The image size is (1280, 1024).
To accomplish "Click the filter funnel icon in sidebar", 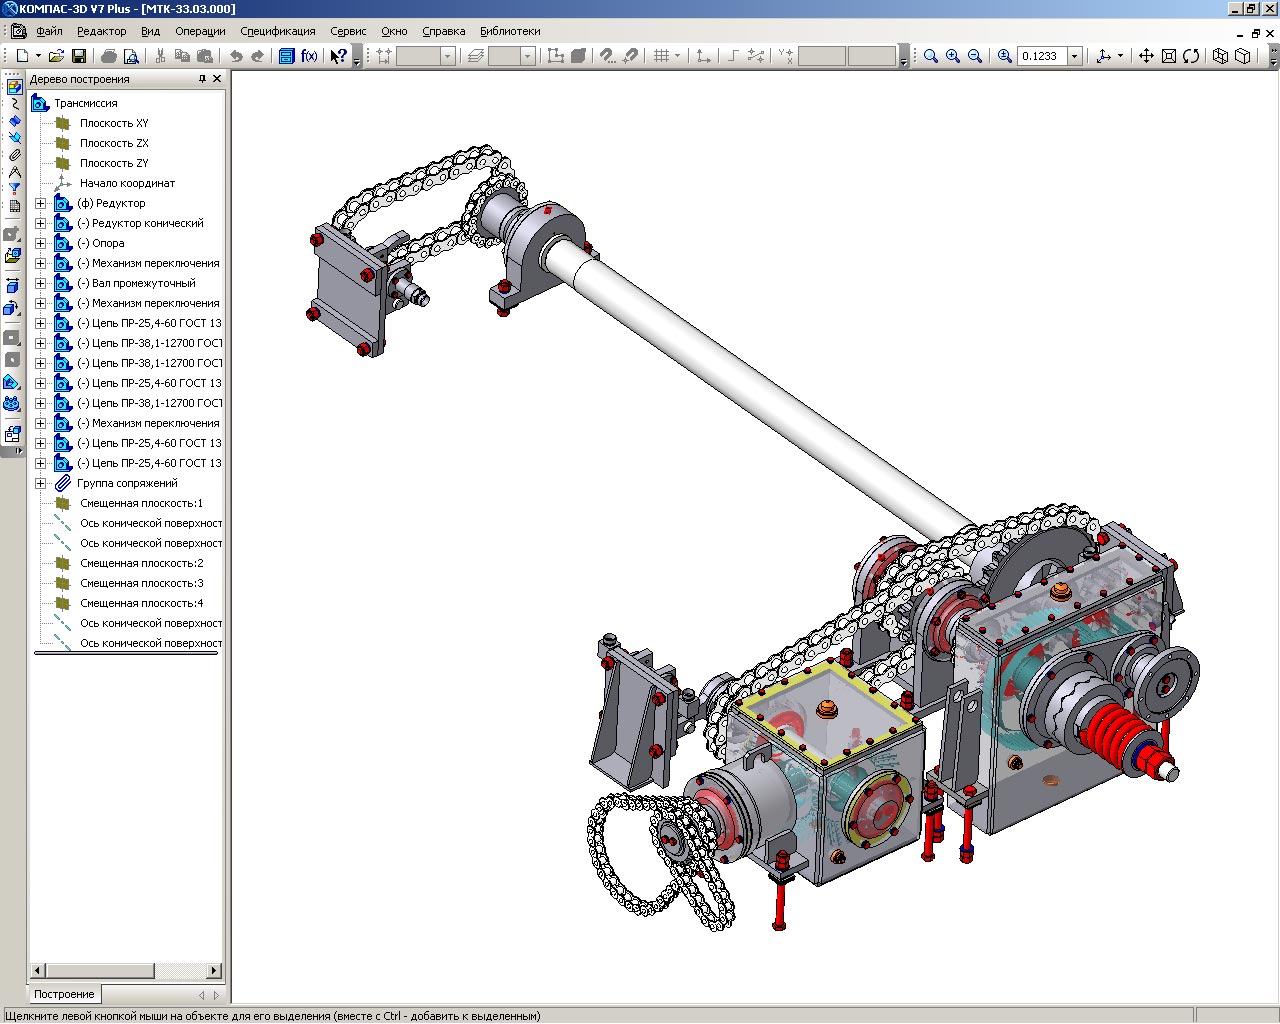I will click(x=14, y=188).
